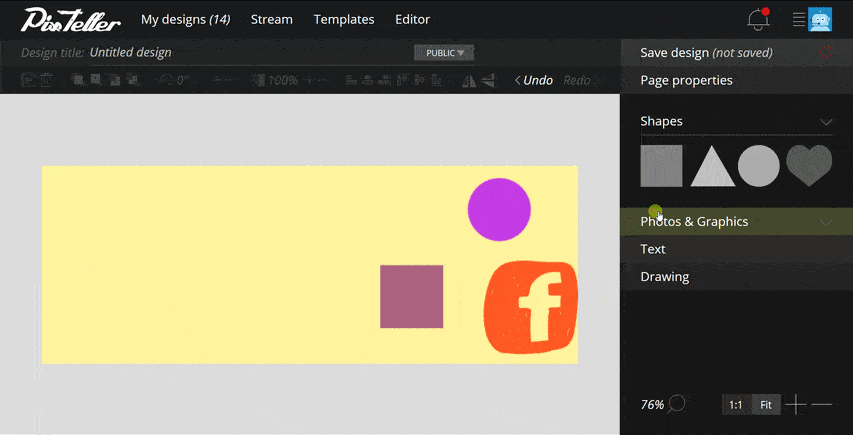Open the Templates page

[x=344, y=20]
